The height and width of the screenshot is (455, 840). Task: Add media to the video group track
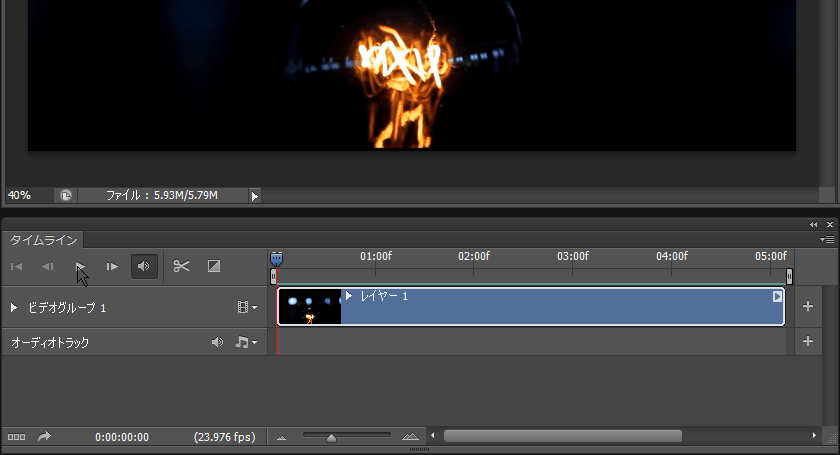[x=808, y=307]
